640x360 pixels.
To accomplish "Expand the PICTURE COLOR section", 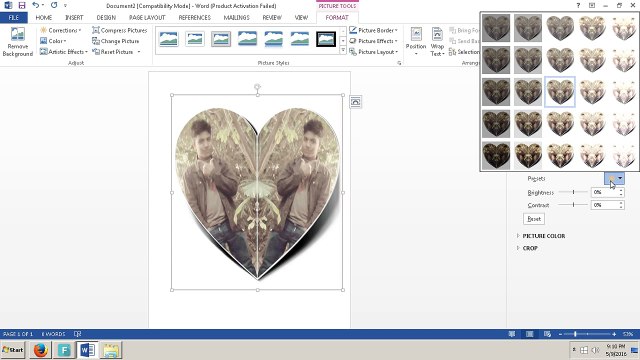I will point(541,236).
